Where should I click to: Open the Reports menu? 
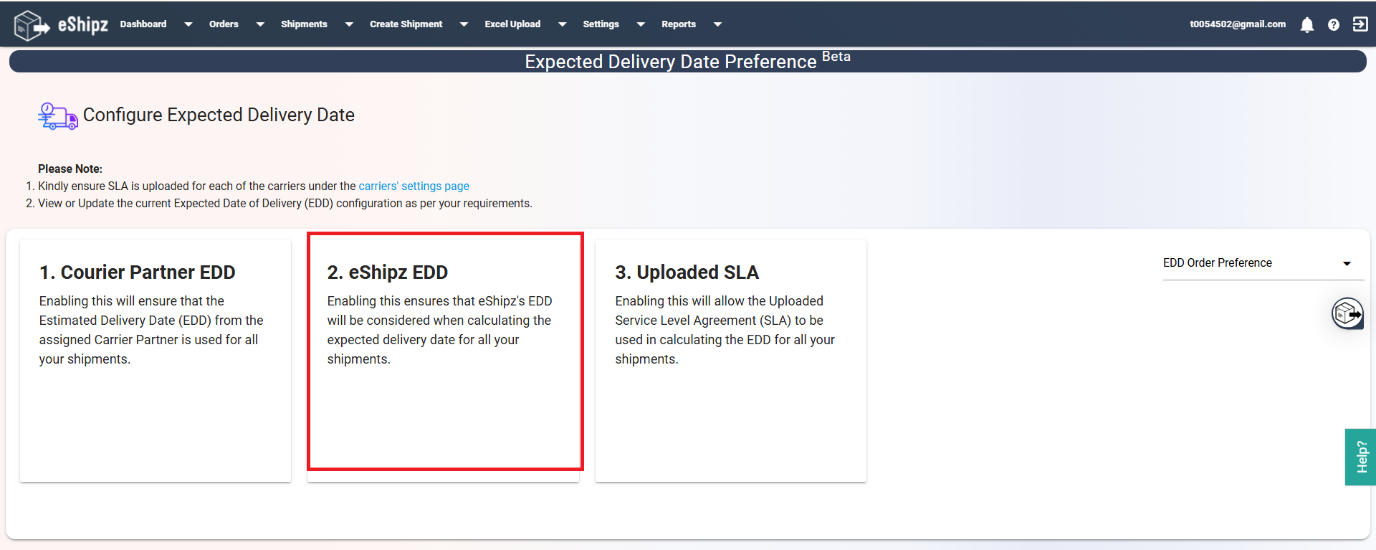(x=678, y=24)
